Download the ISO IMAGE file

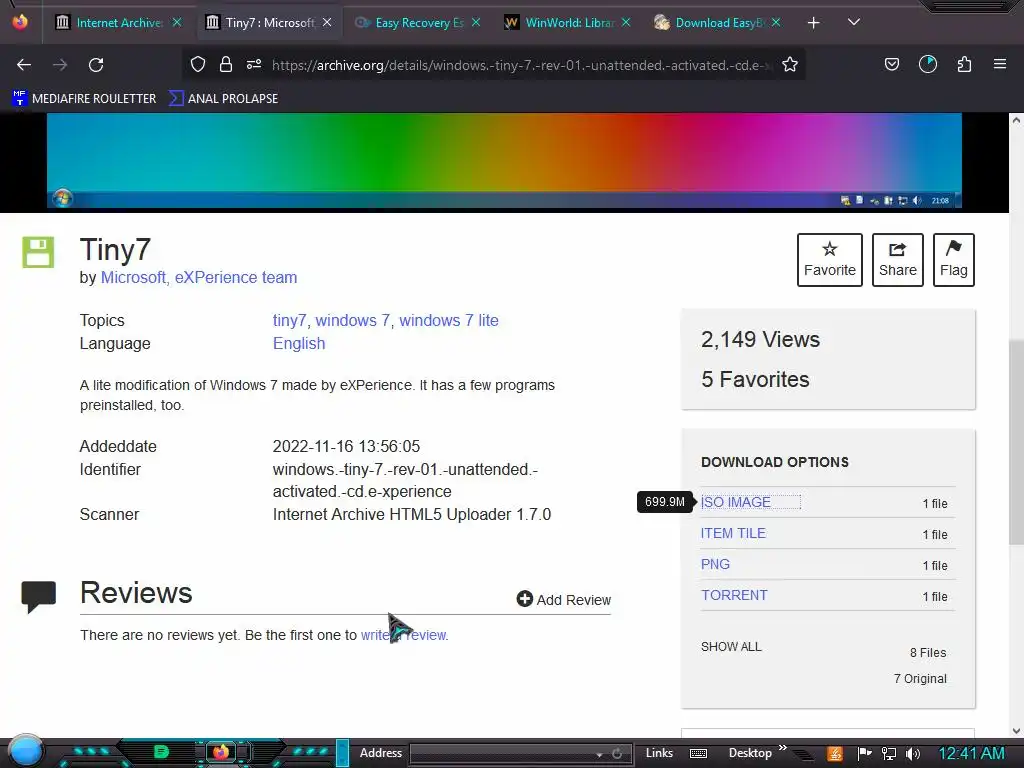point(735,502)
